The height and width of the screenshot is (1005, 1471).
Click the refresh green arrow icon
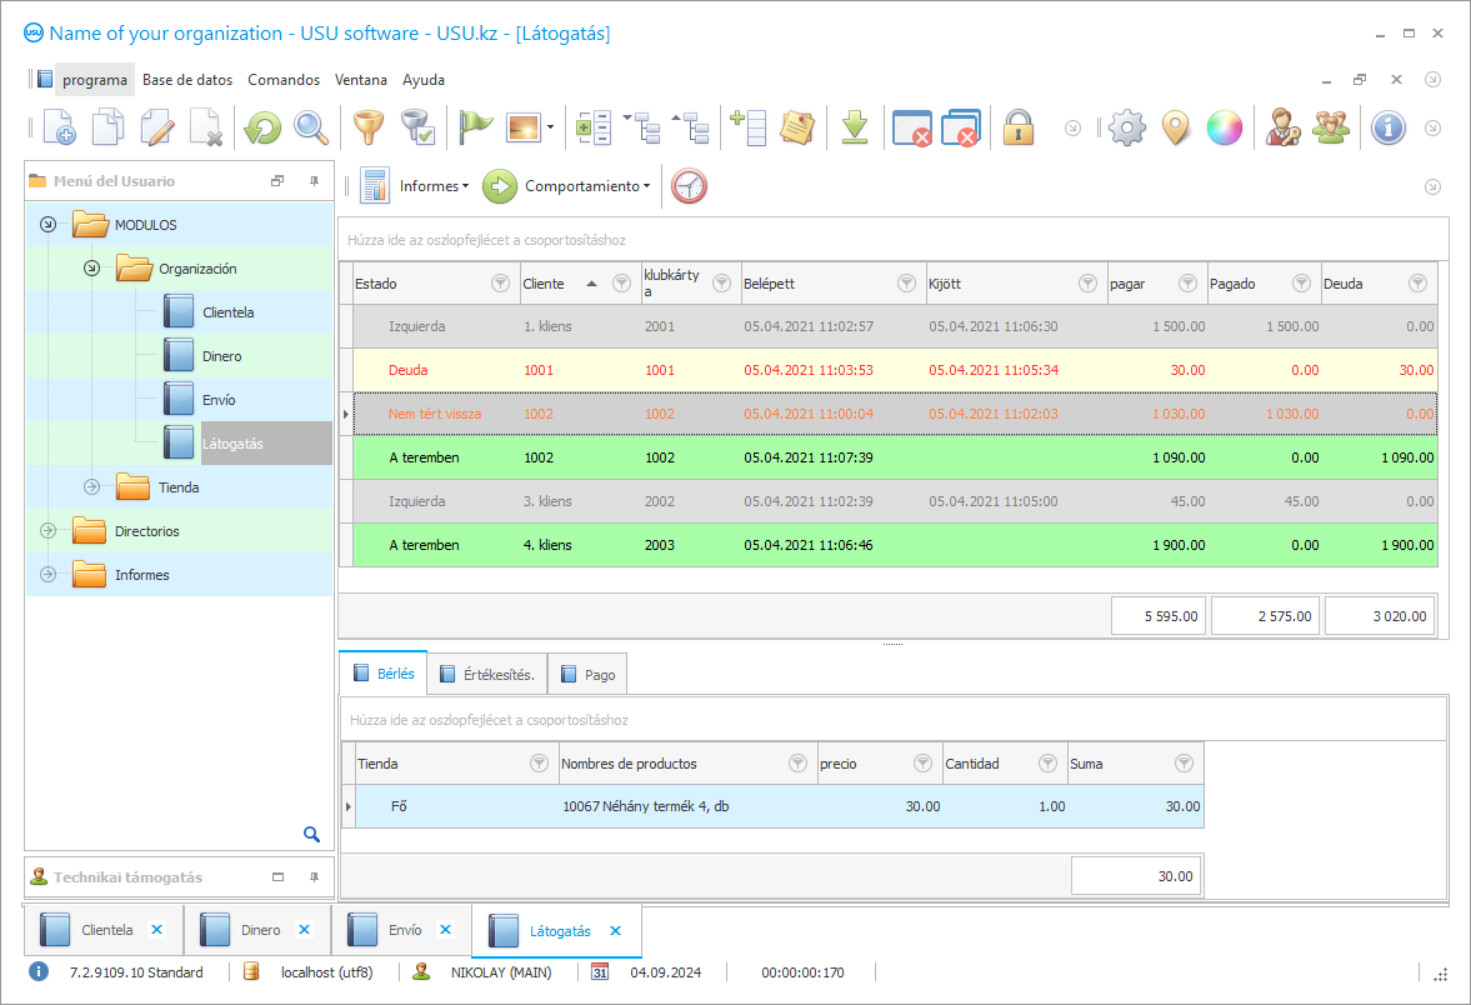(263, 128)
